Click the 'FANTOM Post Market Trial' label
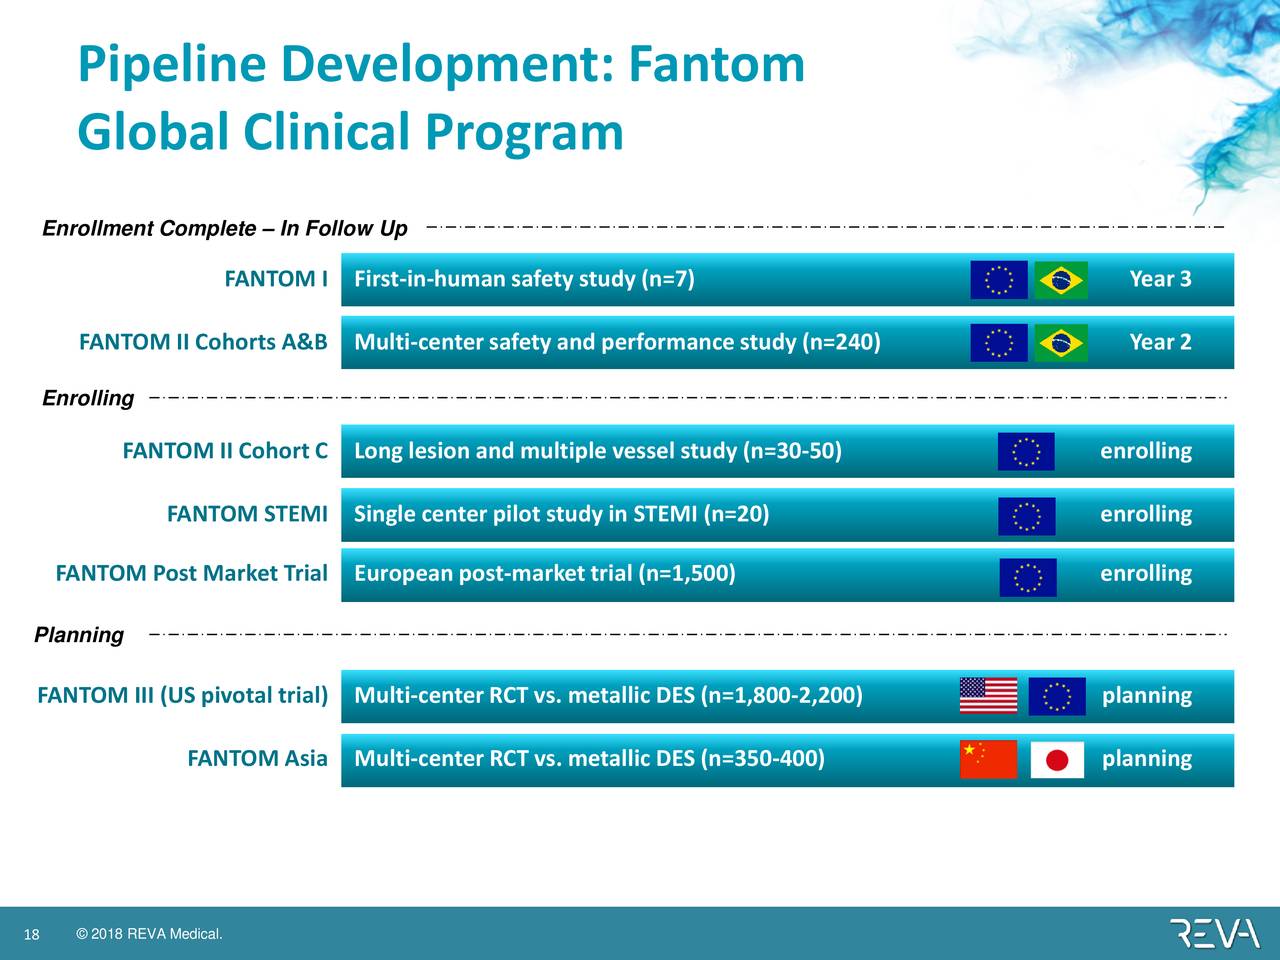Screen dimensions: 1280x960 pyautogui.click(x=191, y=573)
